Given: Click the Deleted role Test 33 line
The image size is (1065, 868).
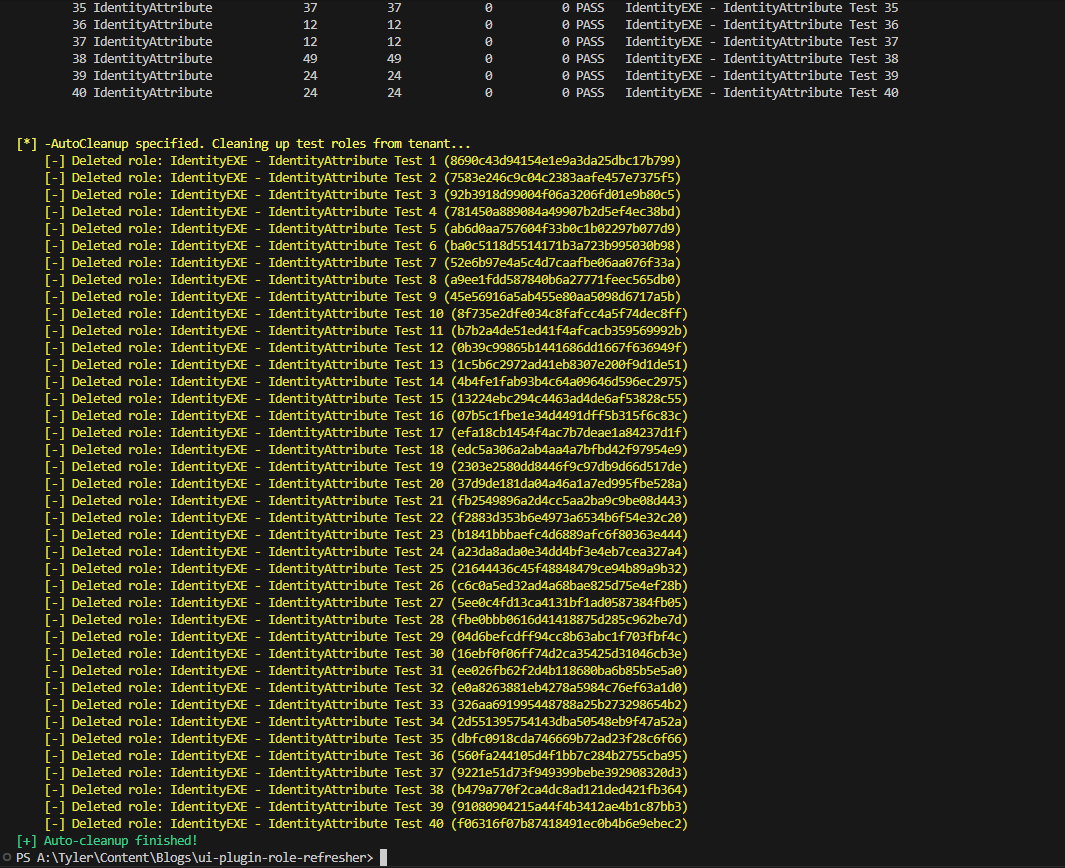Looking at the screenshot, I should [x=366, y=704].
